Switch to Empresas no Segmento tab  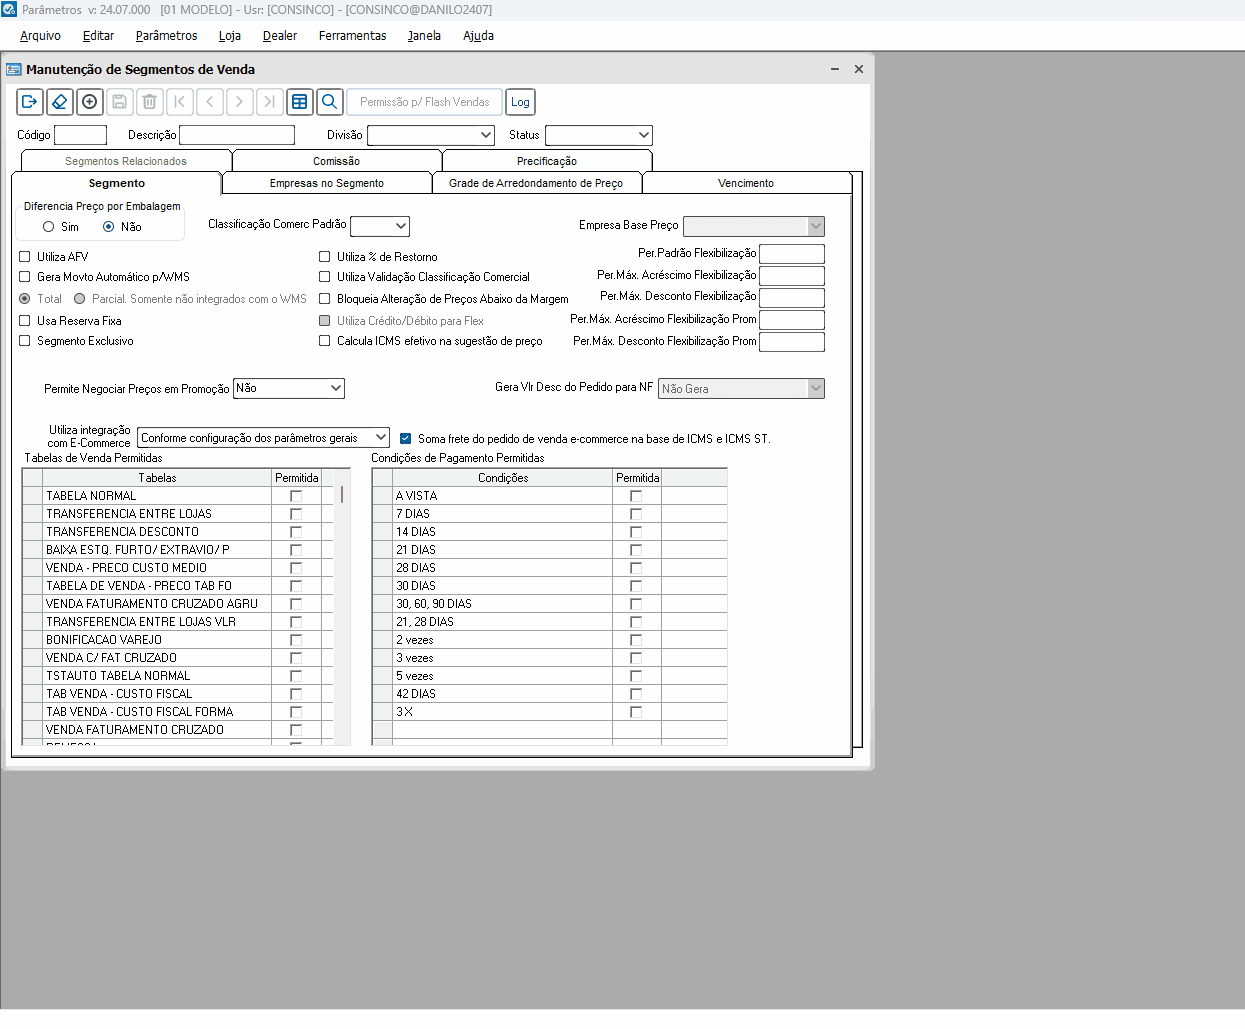tap(327, 183)
